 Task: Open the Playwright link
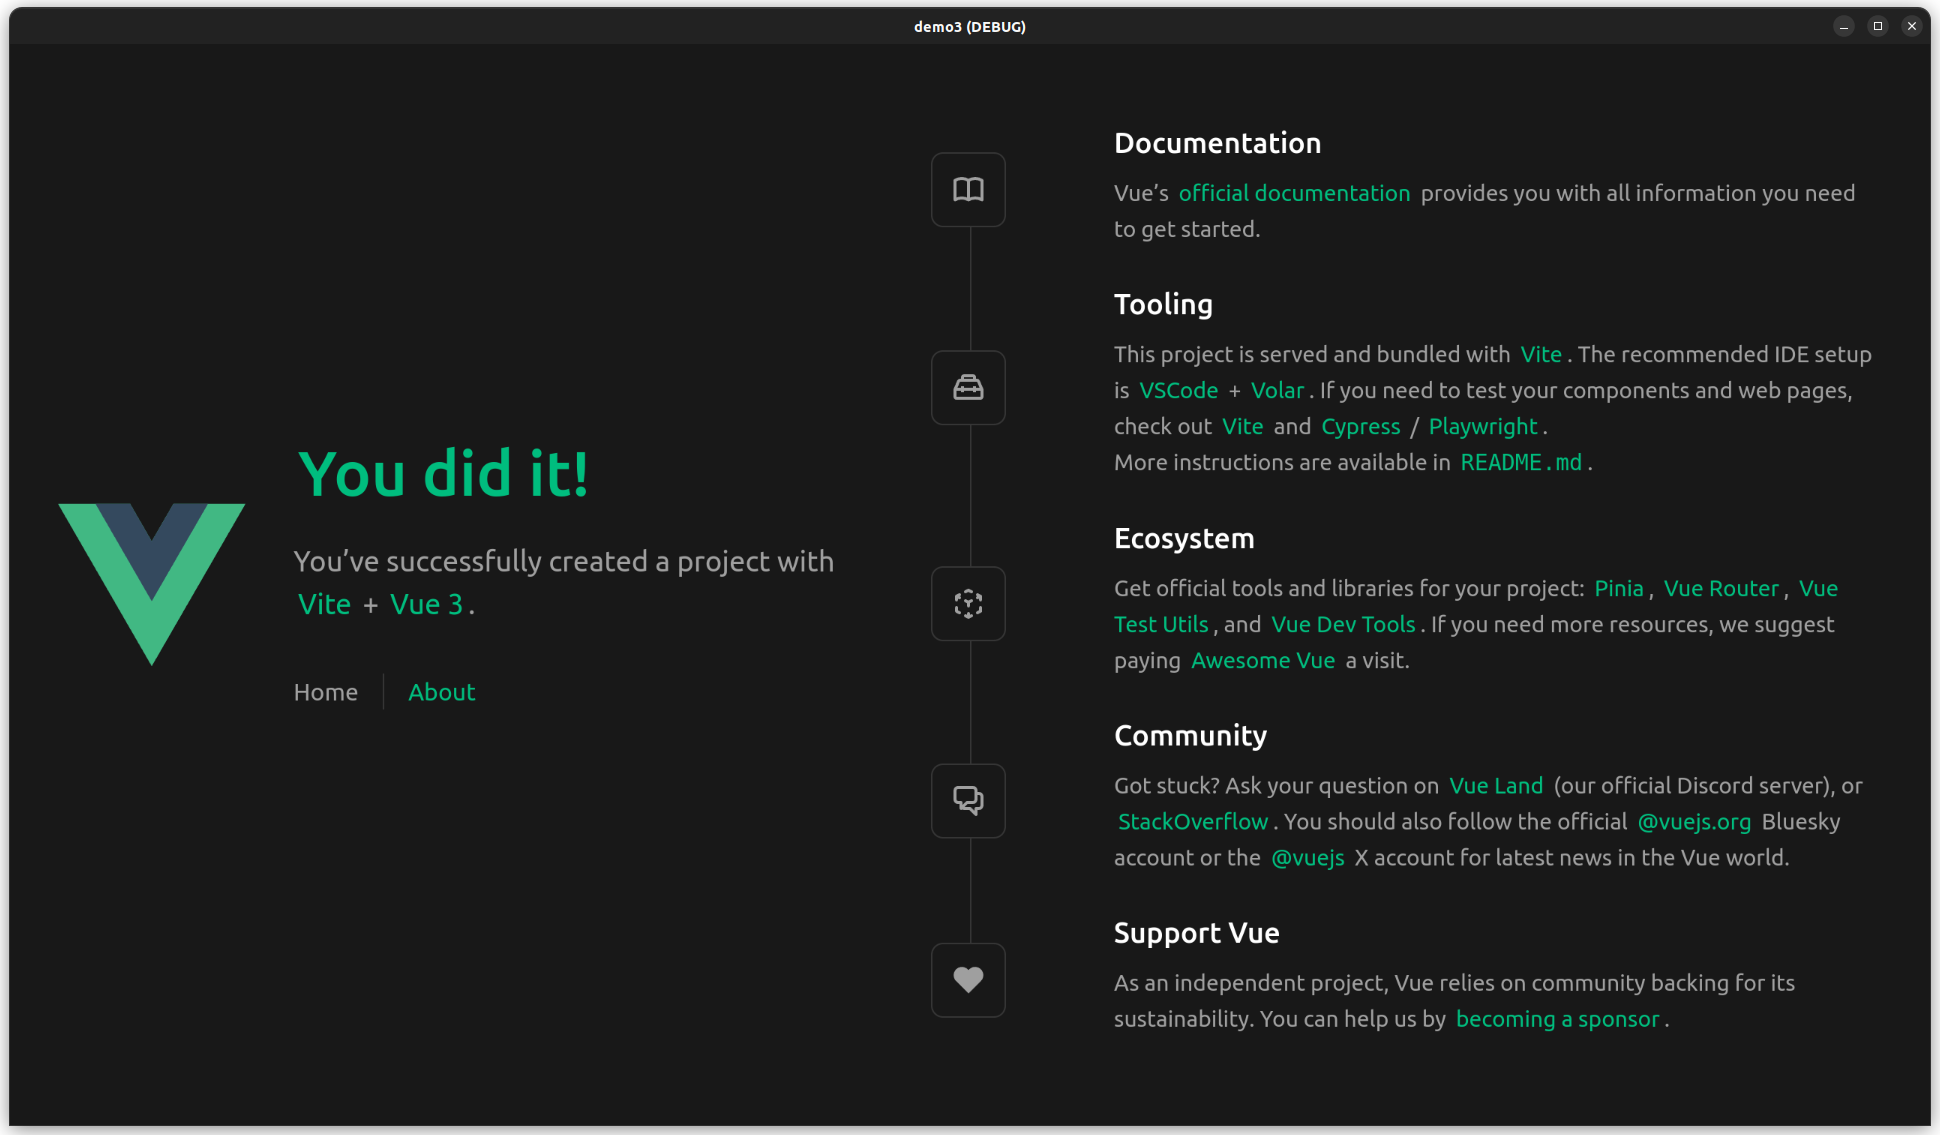point(1483,426)
